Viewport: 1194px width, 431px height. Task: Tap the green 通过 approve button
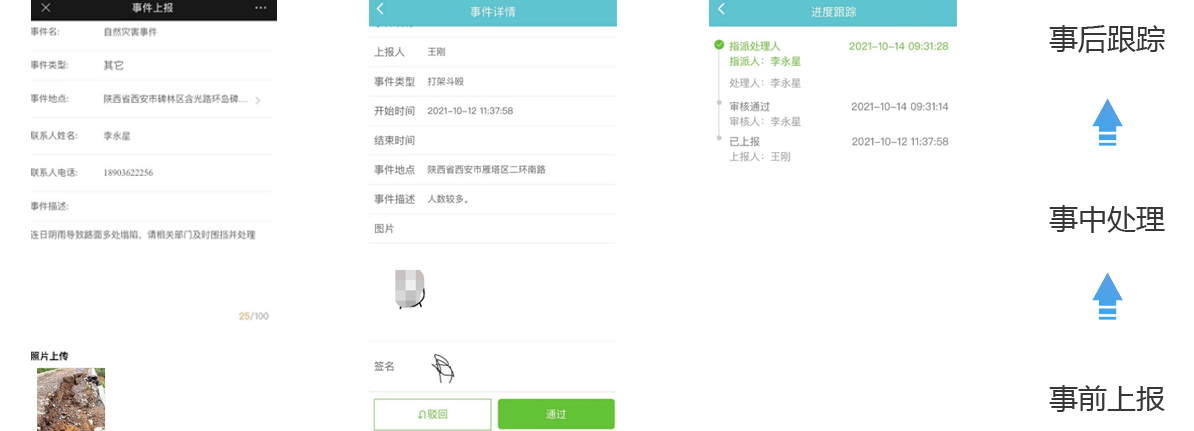(x=556, y=414)
